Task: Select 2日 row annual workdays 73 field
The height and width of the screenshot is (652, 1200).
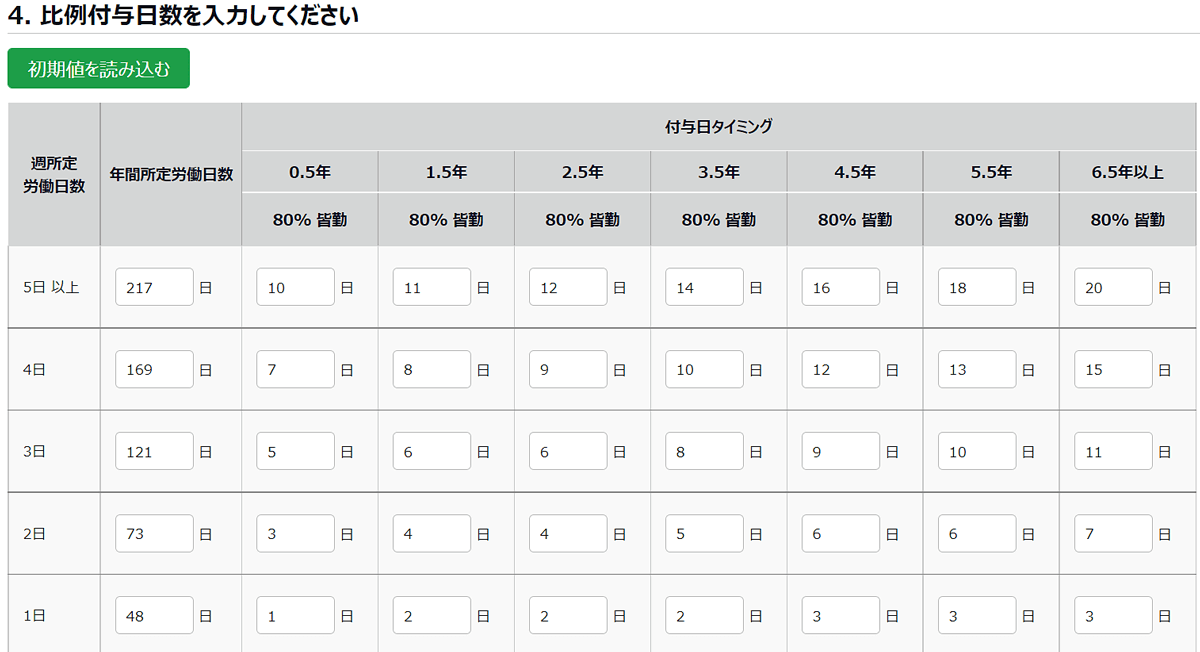Action: 154,533
